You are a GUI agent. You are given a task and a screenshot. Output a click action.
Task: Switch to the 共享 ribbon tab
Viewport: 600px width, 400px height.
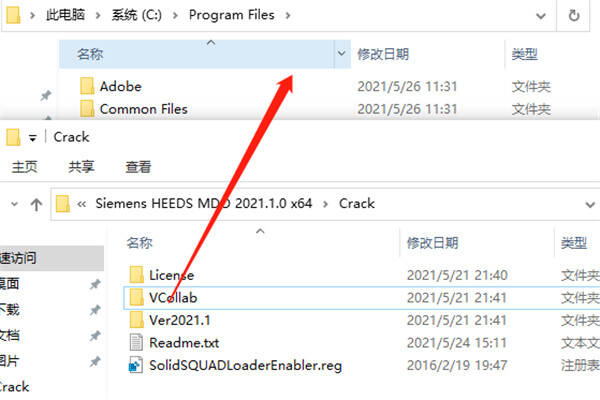[81, 167]
